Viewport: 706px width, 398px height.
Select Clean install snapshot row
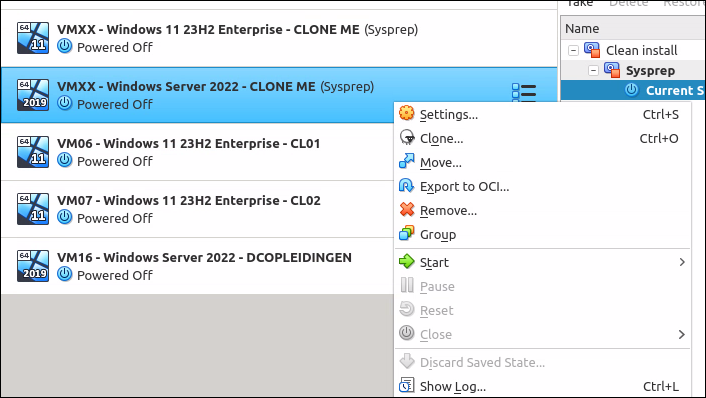click(633, 50)
